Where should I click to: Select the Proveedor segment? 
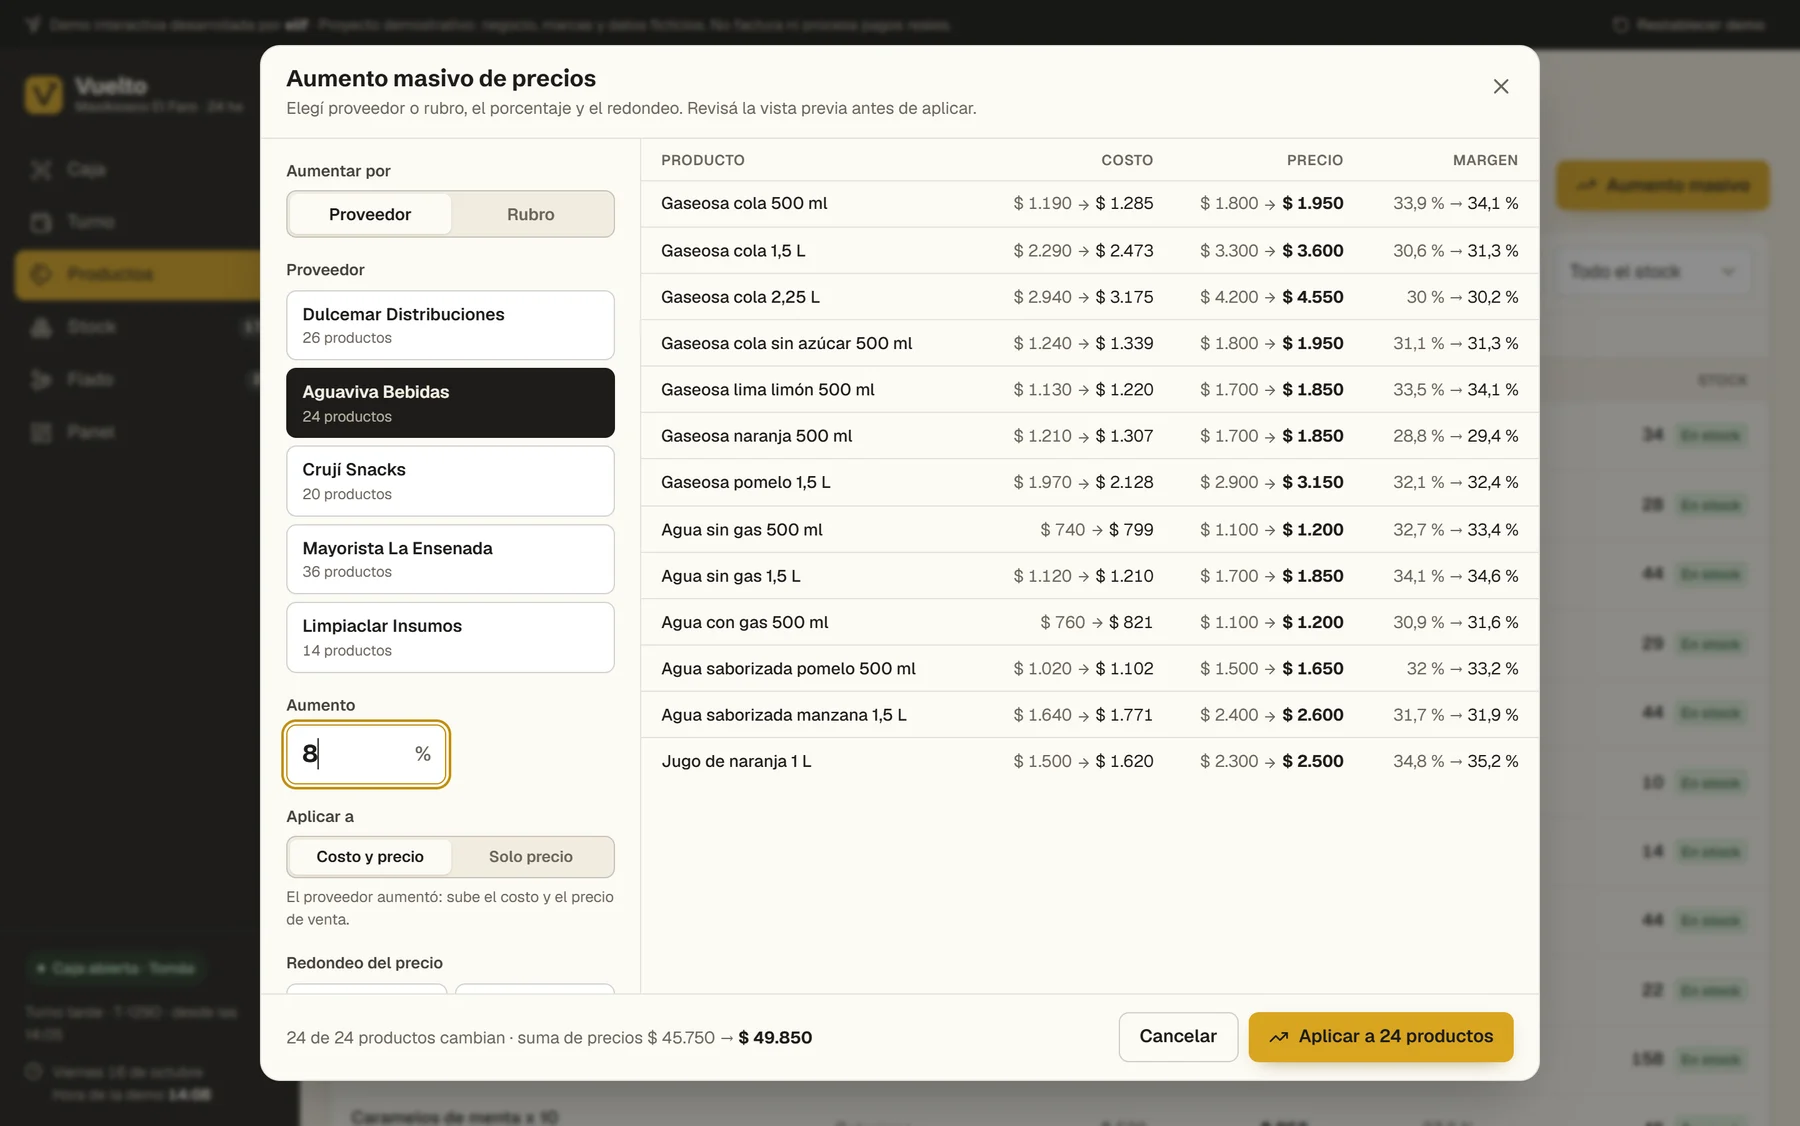click(370, 214)
